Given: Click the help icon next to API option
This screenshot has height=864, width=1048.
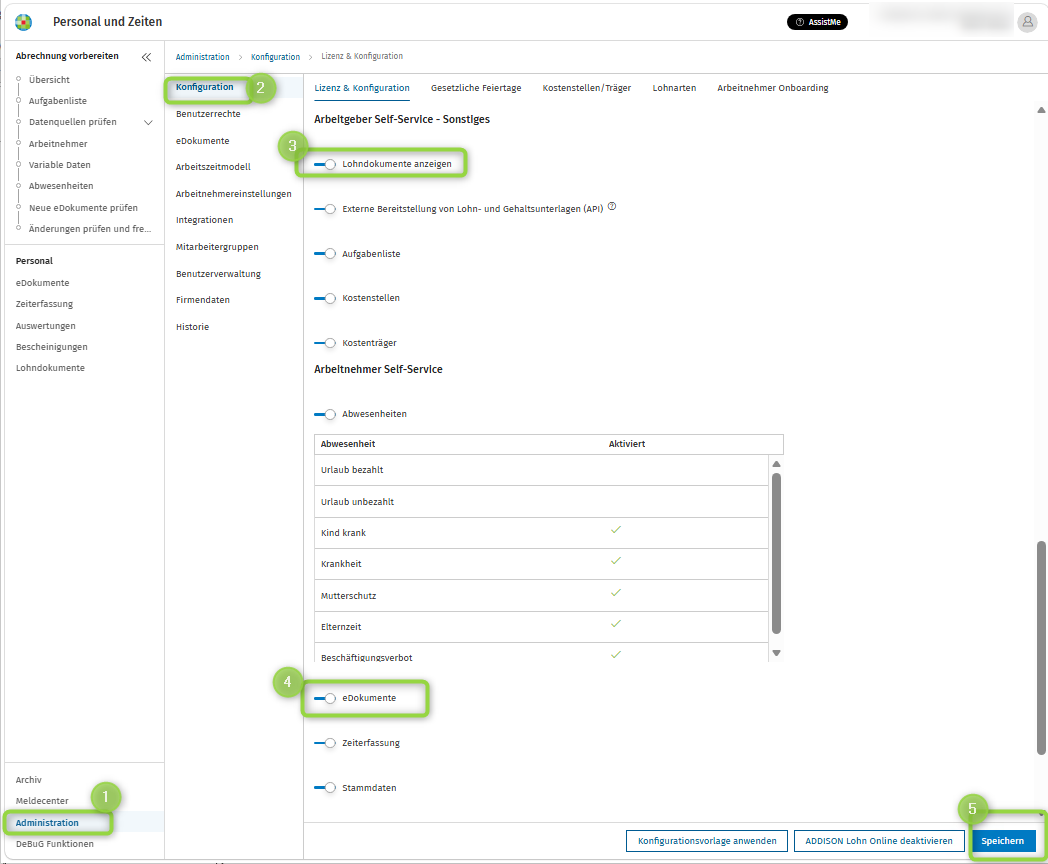Looking at the screenshot, I should tap(612, 206).
